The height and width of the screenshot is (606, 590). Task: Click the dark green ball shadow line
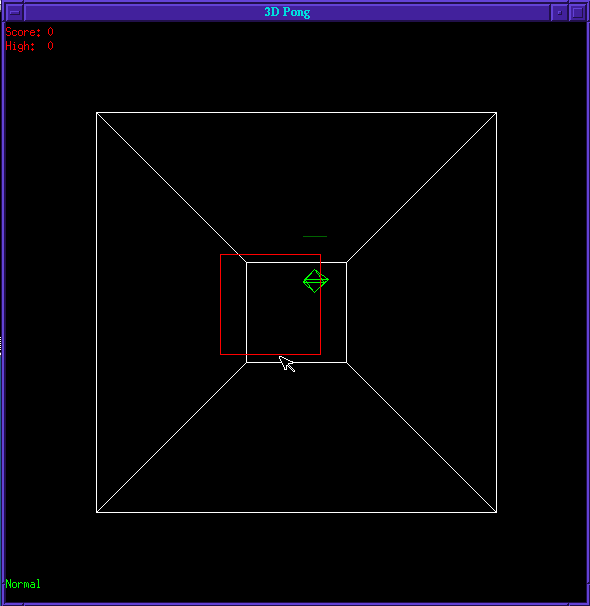(x=315, y=236)
